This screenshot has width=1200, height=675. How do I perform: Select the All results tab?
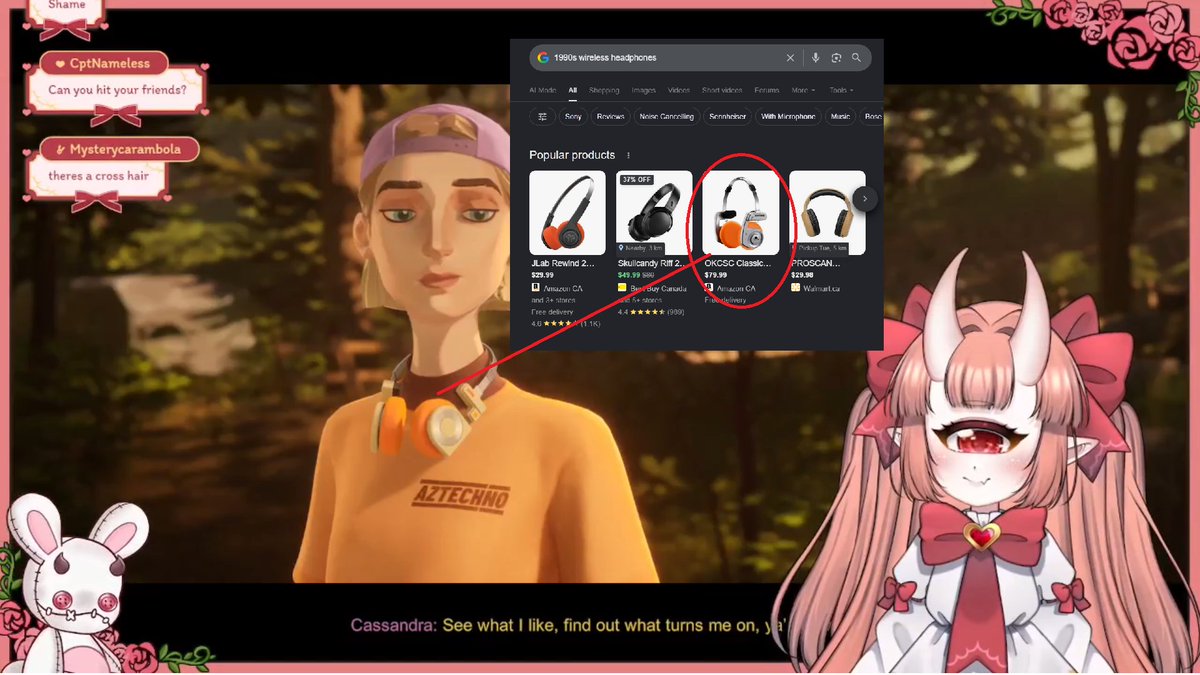tap(573, 90)
